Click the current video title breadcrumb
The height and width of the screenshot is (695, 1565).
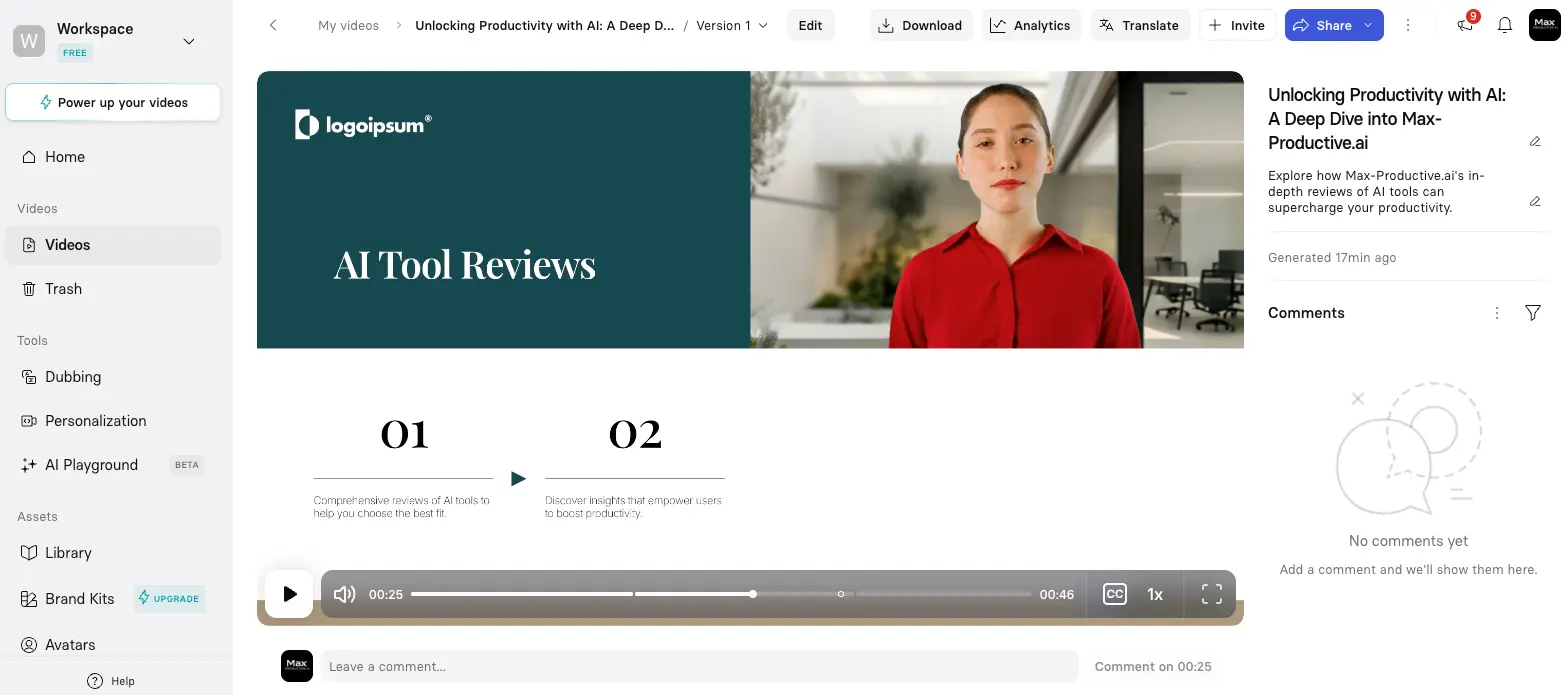[545, 25]
